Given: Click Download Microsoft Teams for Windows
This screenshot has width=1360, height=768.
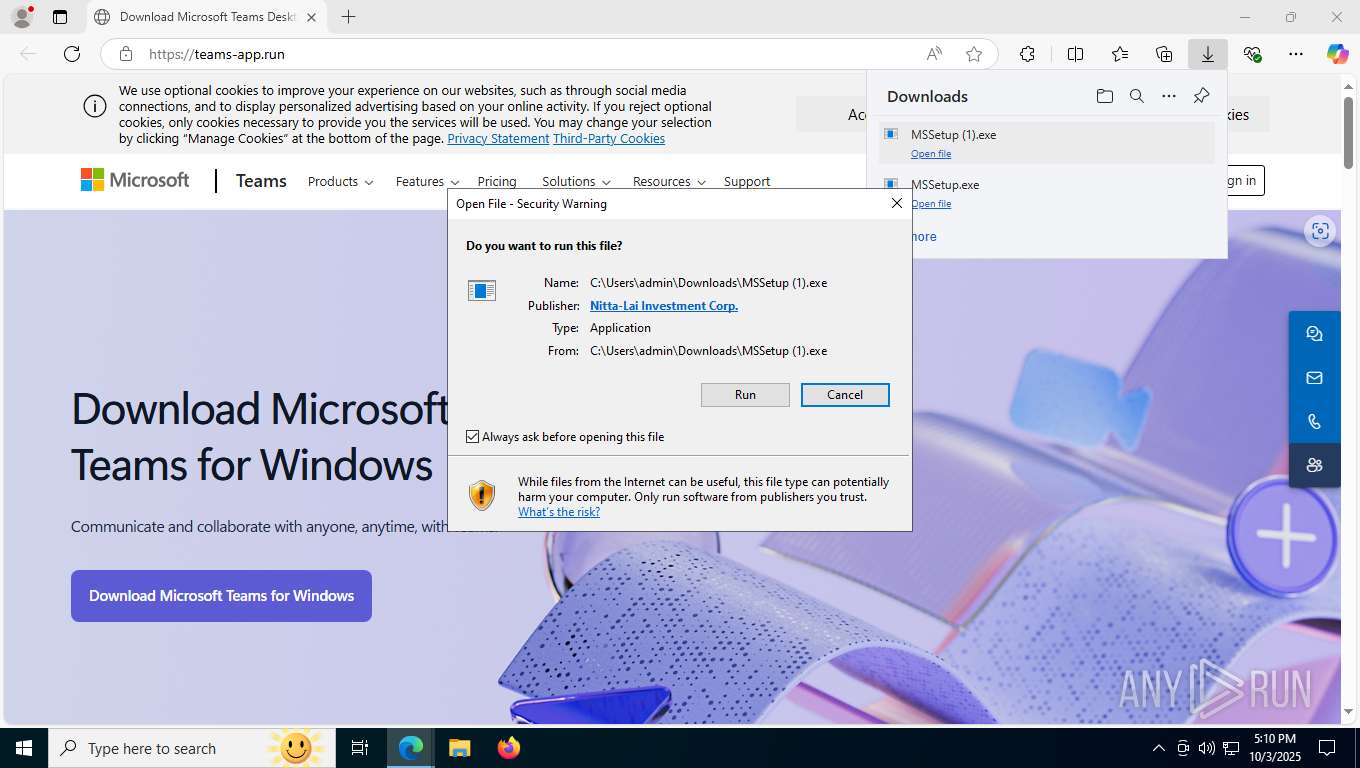Looking at the screenshot, I should (221, 596).
